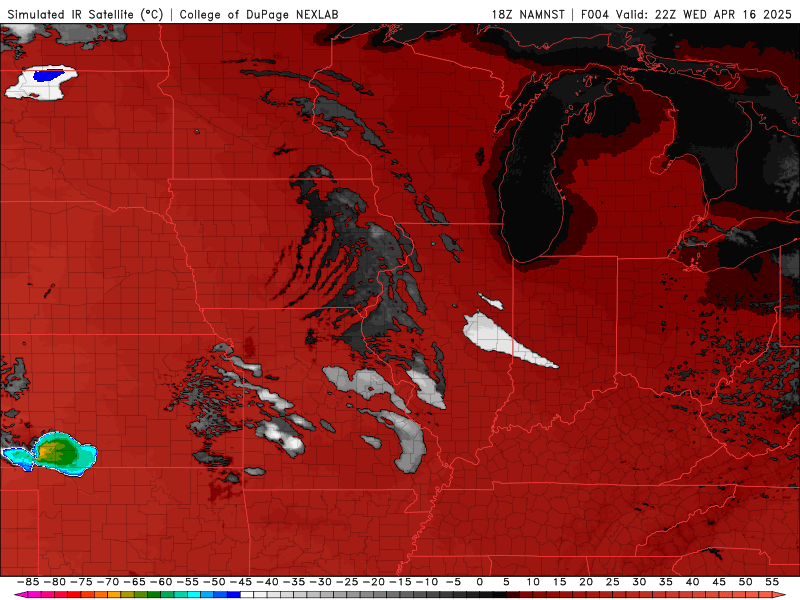Select the -25 value on the temperature scale
Viewport: 800px width, 600px height.
[x=346, y=582]
